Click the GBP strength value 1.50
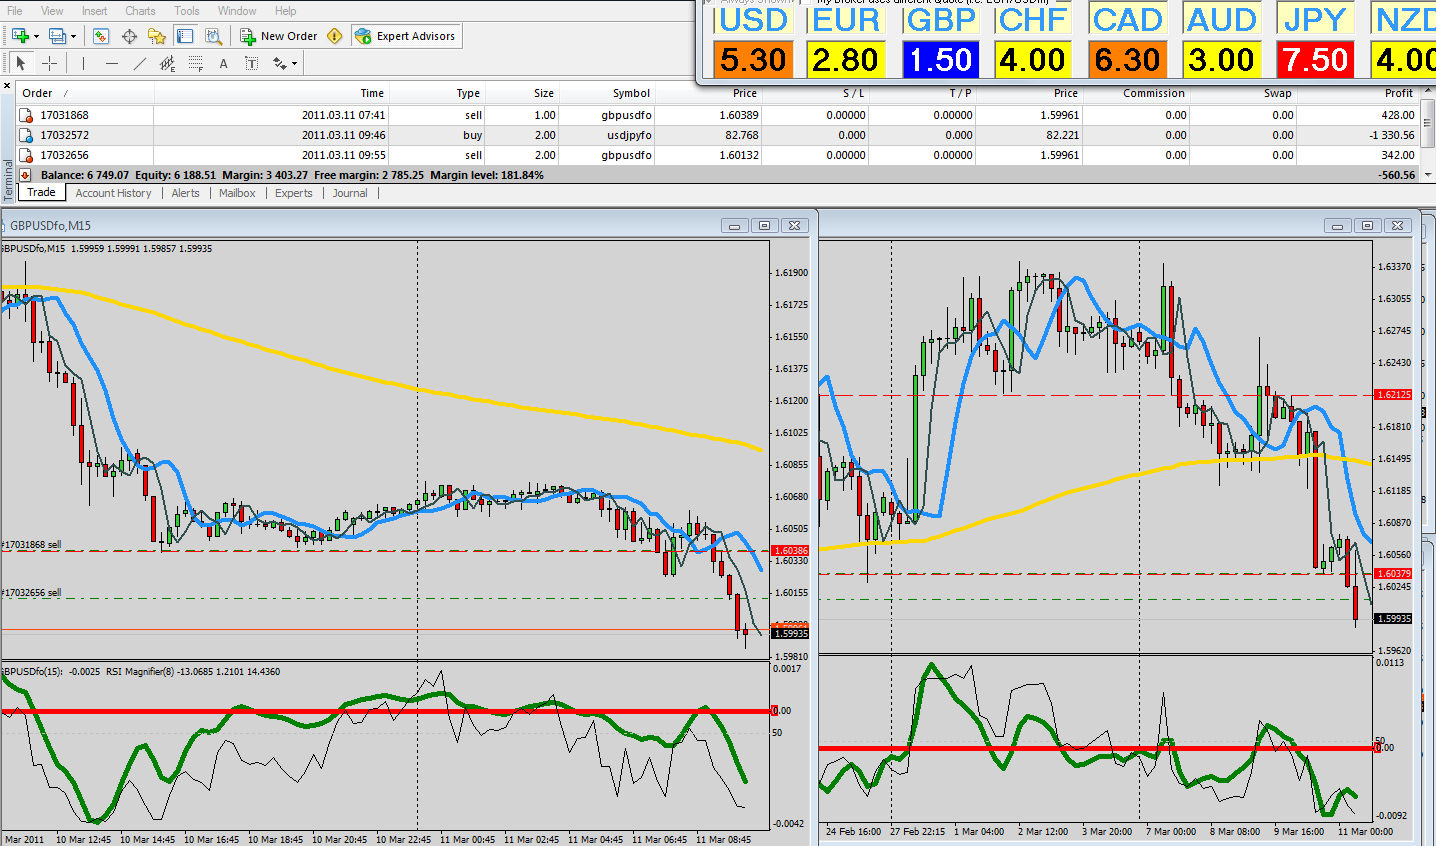Viewport: 1436px width, 846px height. 940,59
